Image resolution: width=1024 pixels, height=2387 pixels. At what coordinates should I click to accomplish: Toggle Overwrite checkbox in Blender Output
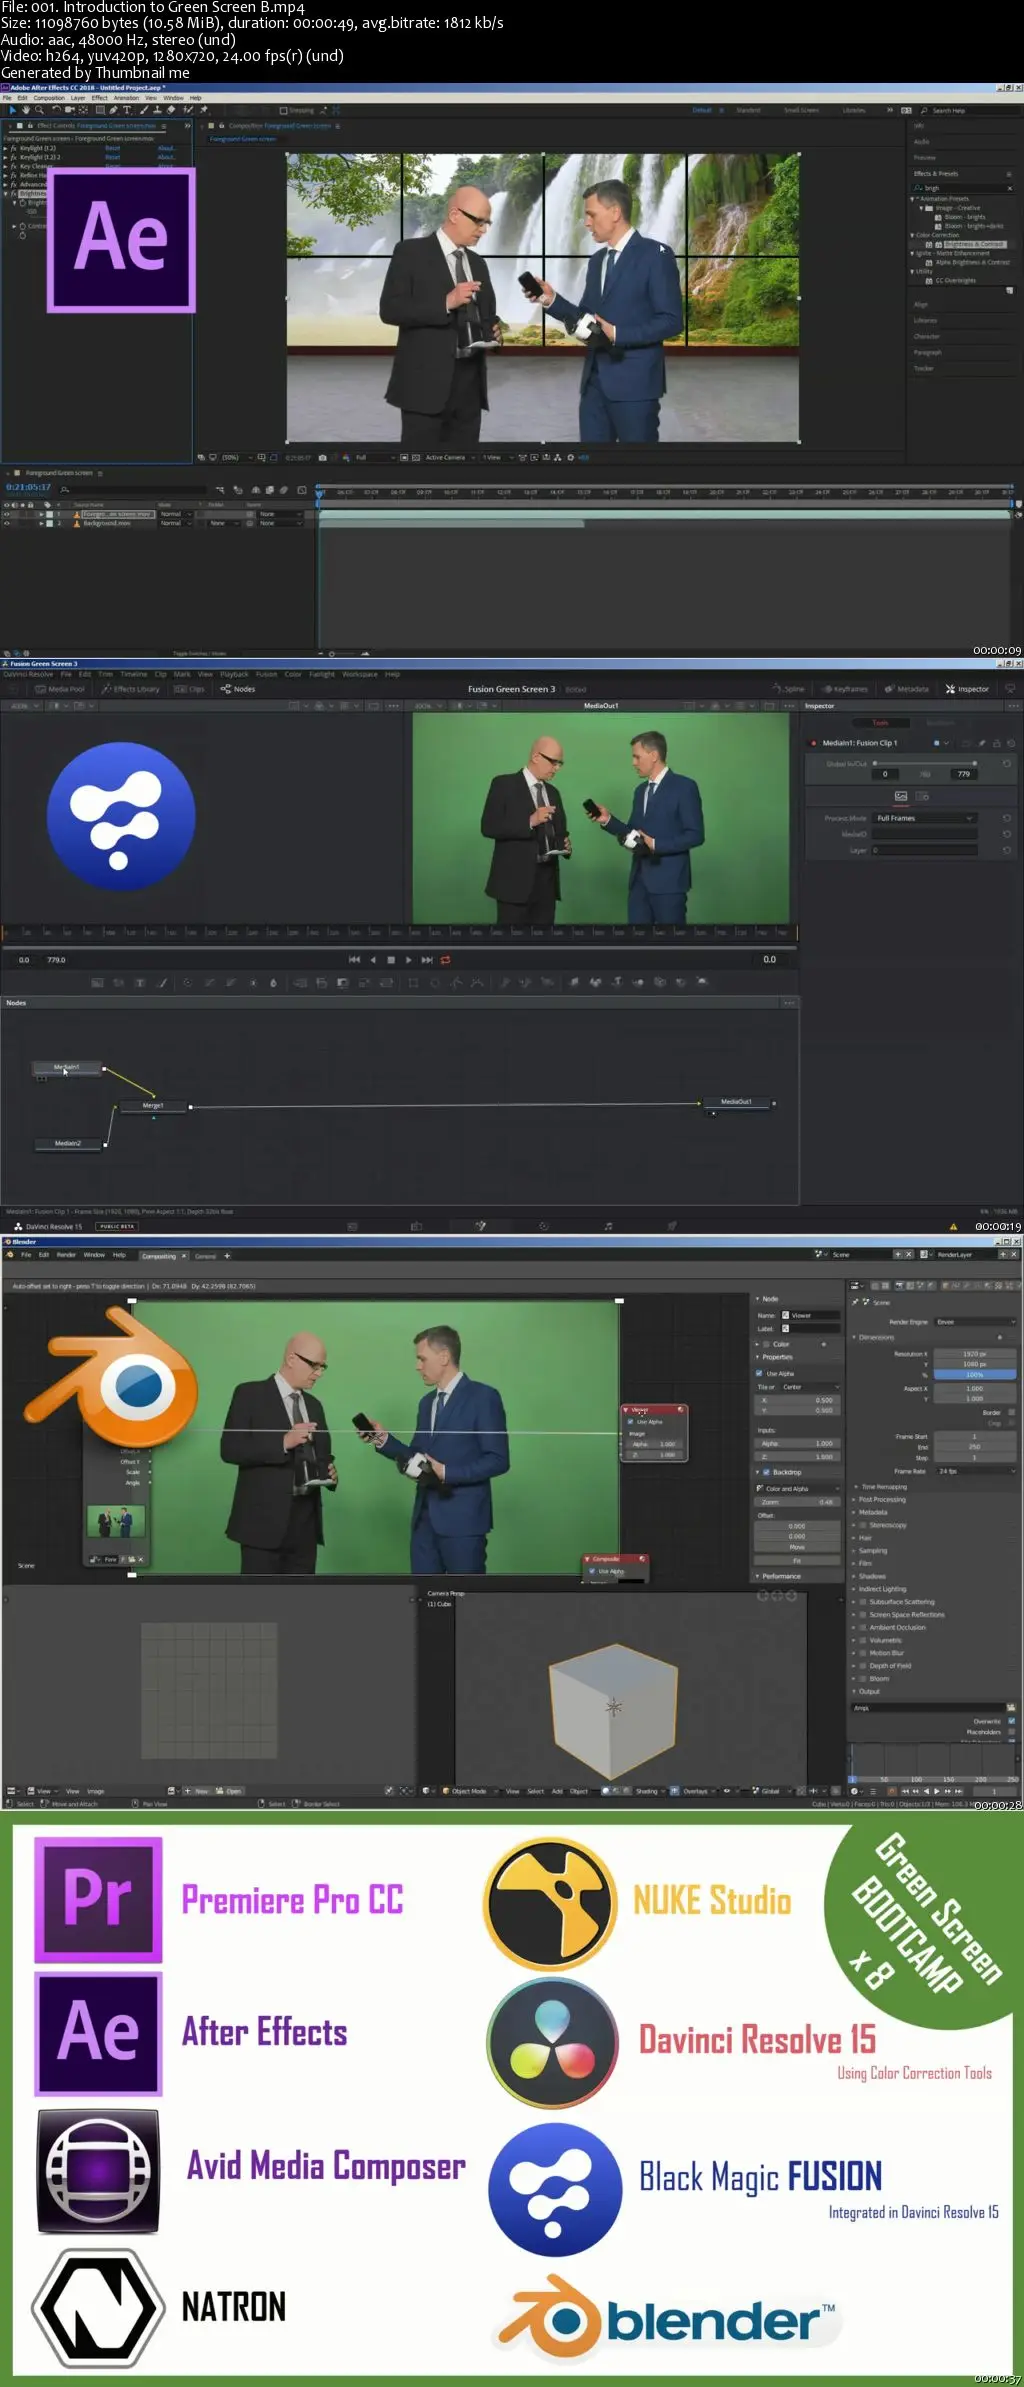pyautogui.click(x=1012, y=1722)
